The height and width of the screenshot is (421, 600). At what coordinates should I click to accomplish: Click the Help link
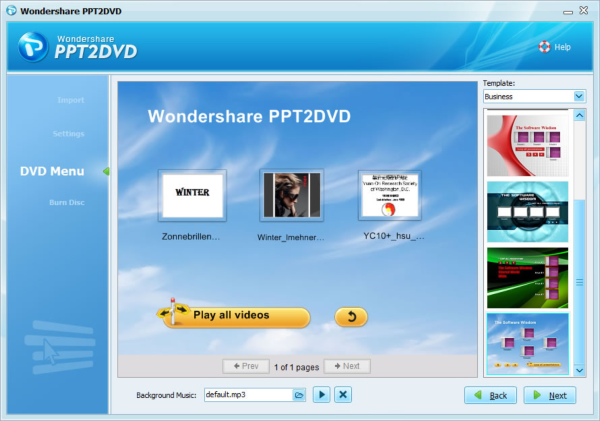pos(562,47)
